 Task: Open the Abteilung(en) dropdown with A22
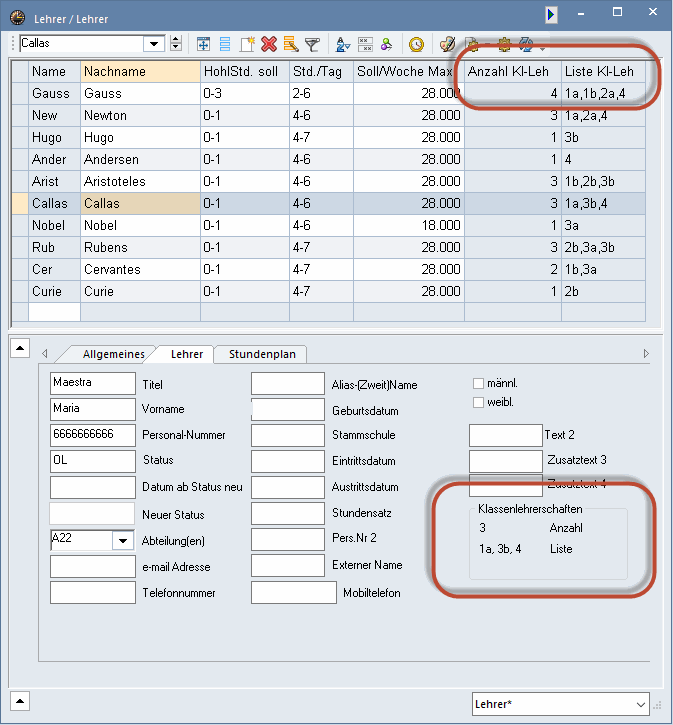(x=123, y=540)
